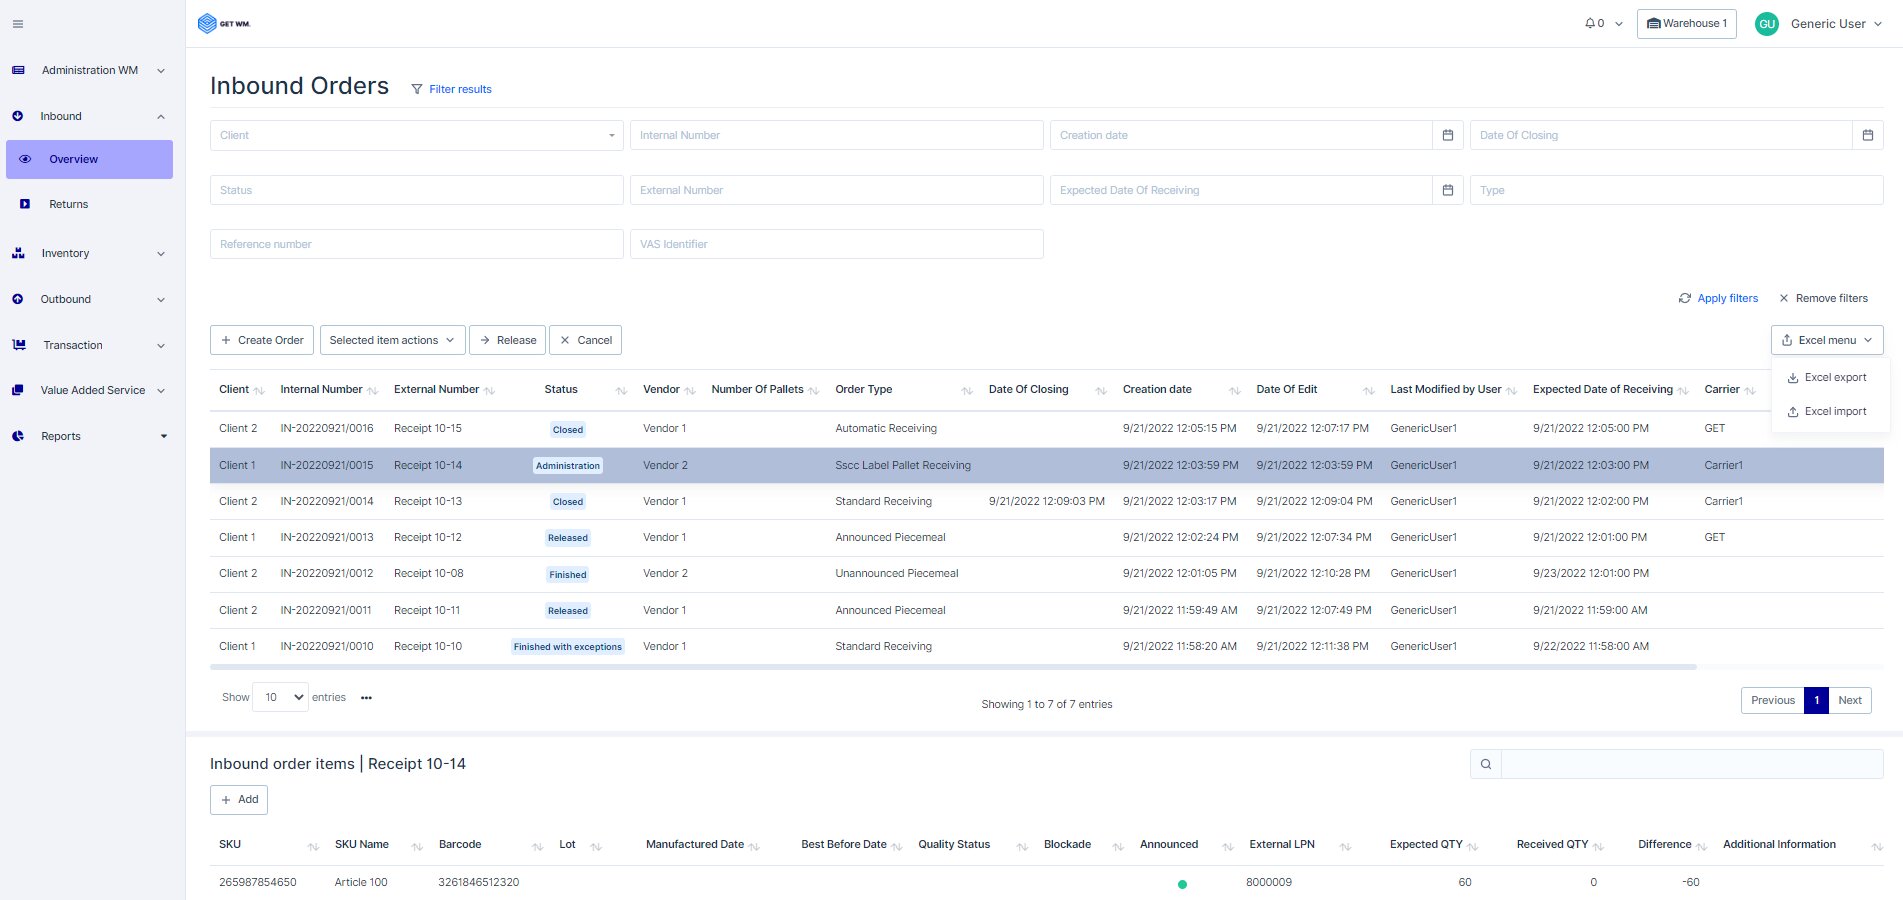Open Returns in the sidebar
This screenshot has height=900, width=1903.
point(69,204)
